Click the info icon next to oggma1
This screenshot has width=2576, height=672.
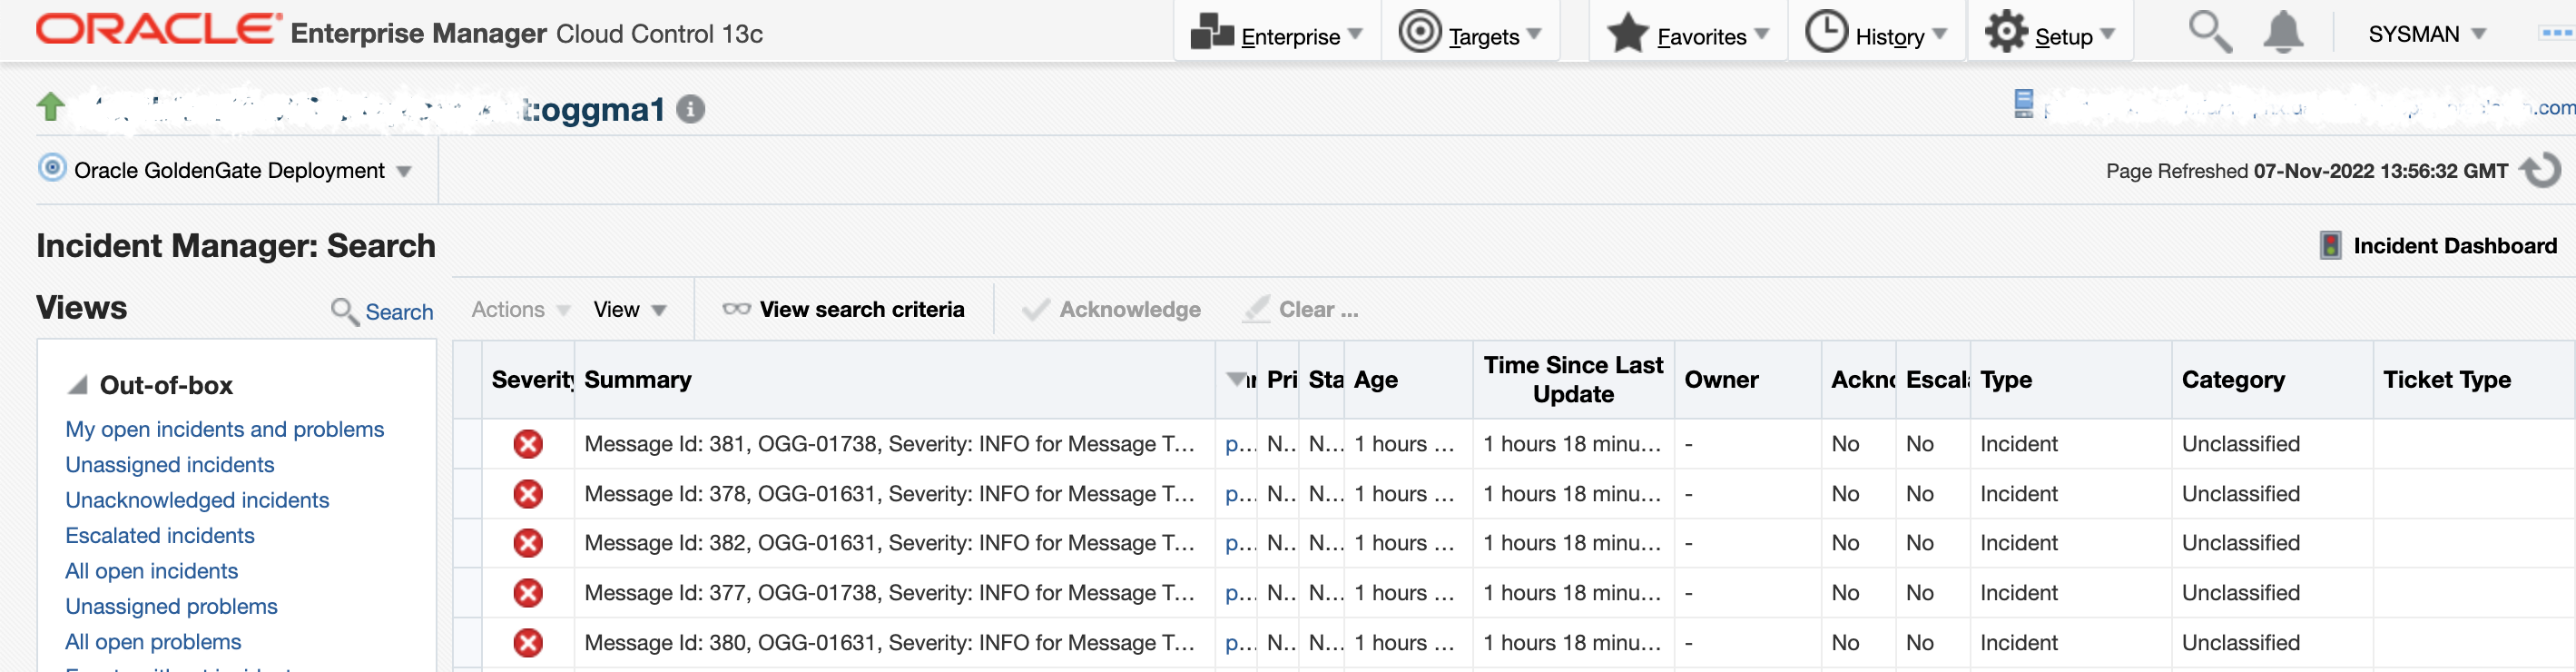tap(690, 109)
